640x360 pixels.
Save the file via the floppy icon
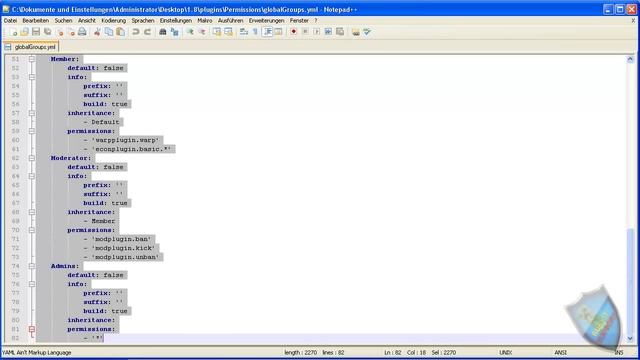point(36,32)
